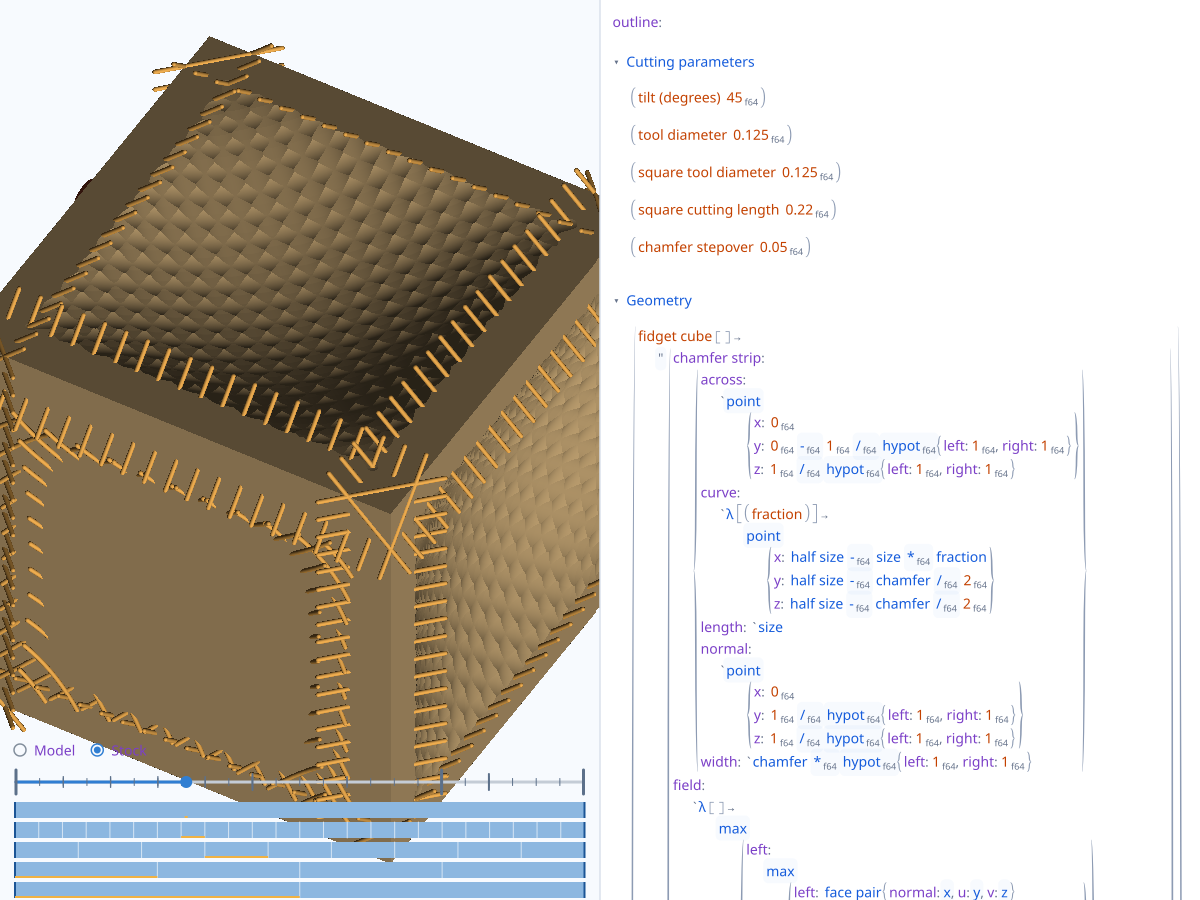
Task: Click the 'fidget cube' definition name
Action: coord(675,337)
